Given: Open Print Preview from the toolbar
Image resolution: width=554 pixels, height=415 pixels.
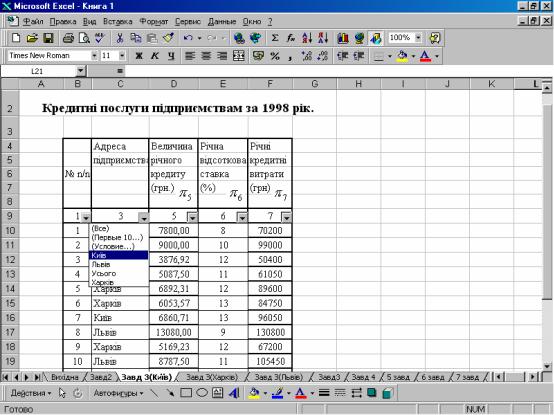Looking at the screenshot, I should pyautogui.click(x=84, y=38).
